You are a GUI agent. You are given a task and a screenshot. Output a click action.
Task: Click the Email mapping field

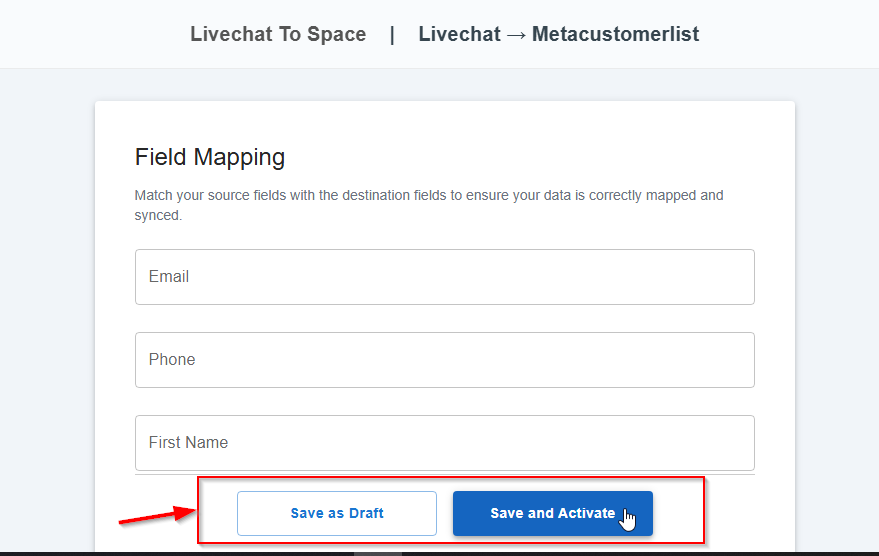(x=445, y=277)
